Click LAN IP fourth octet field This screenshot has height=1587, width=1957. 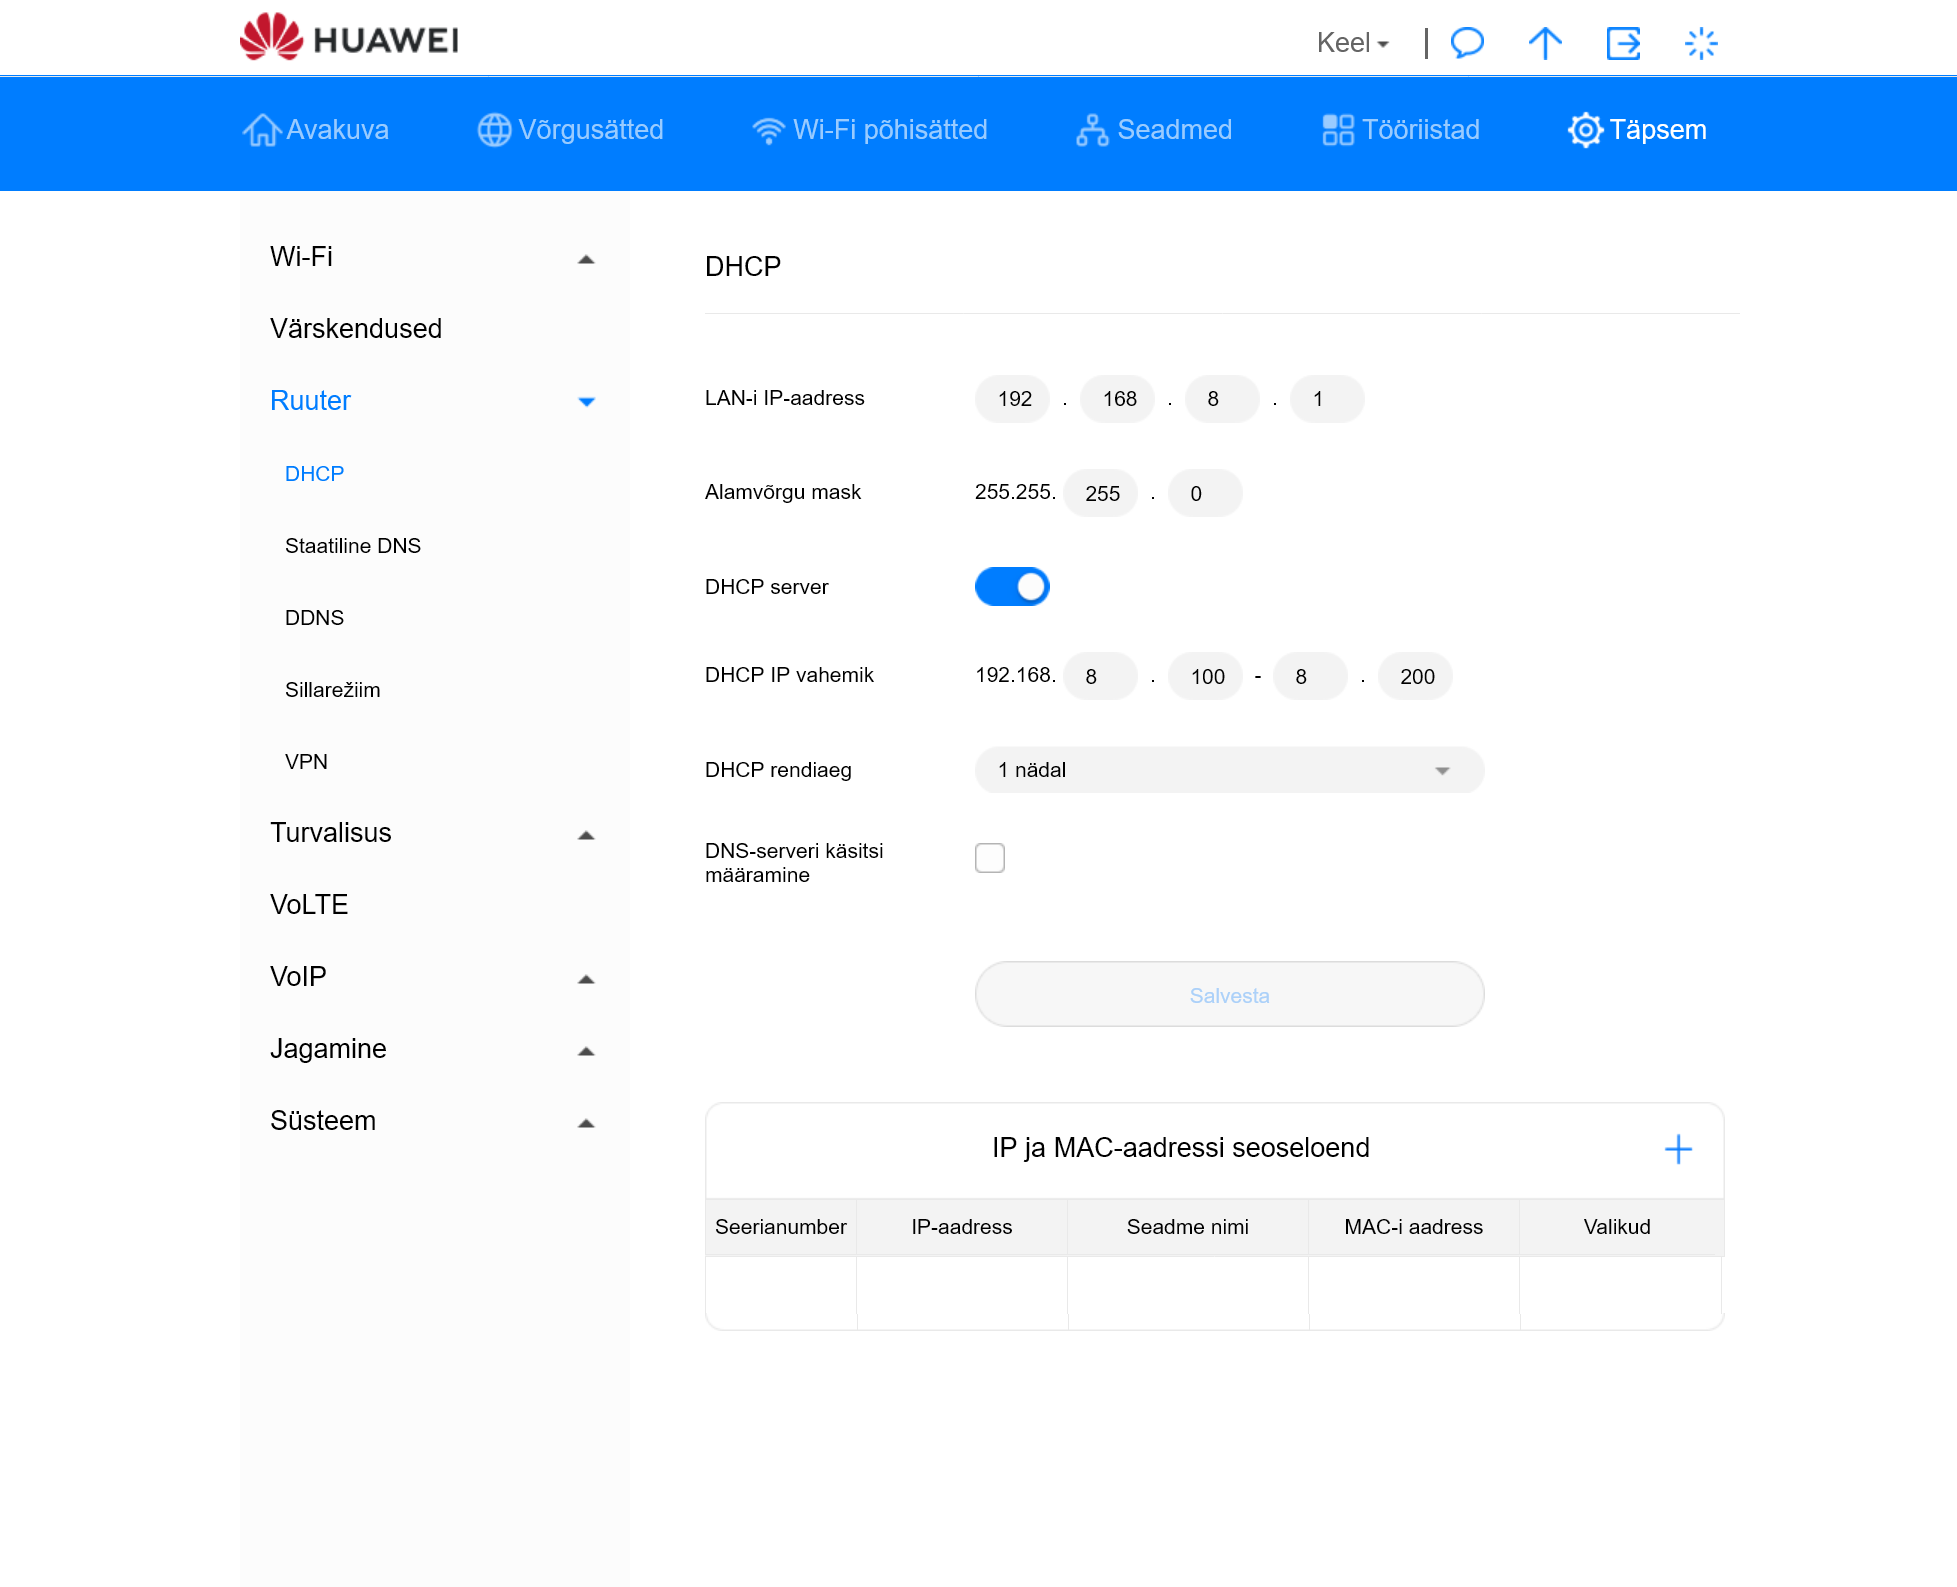tap(1327, 399)
